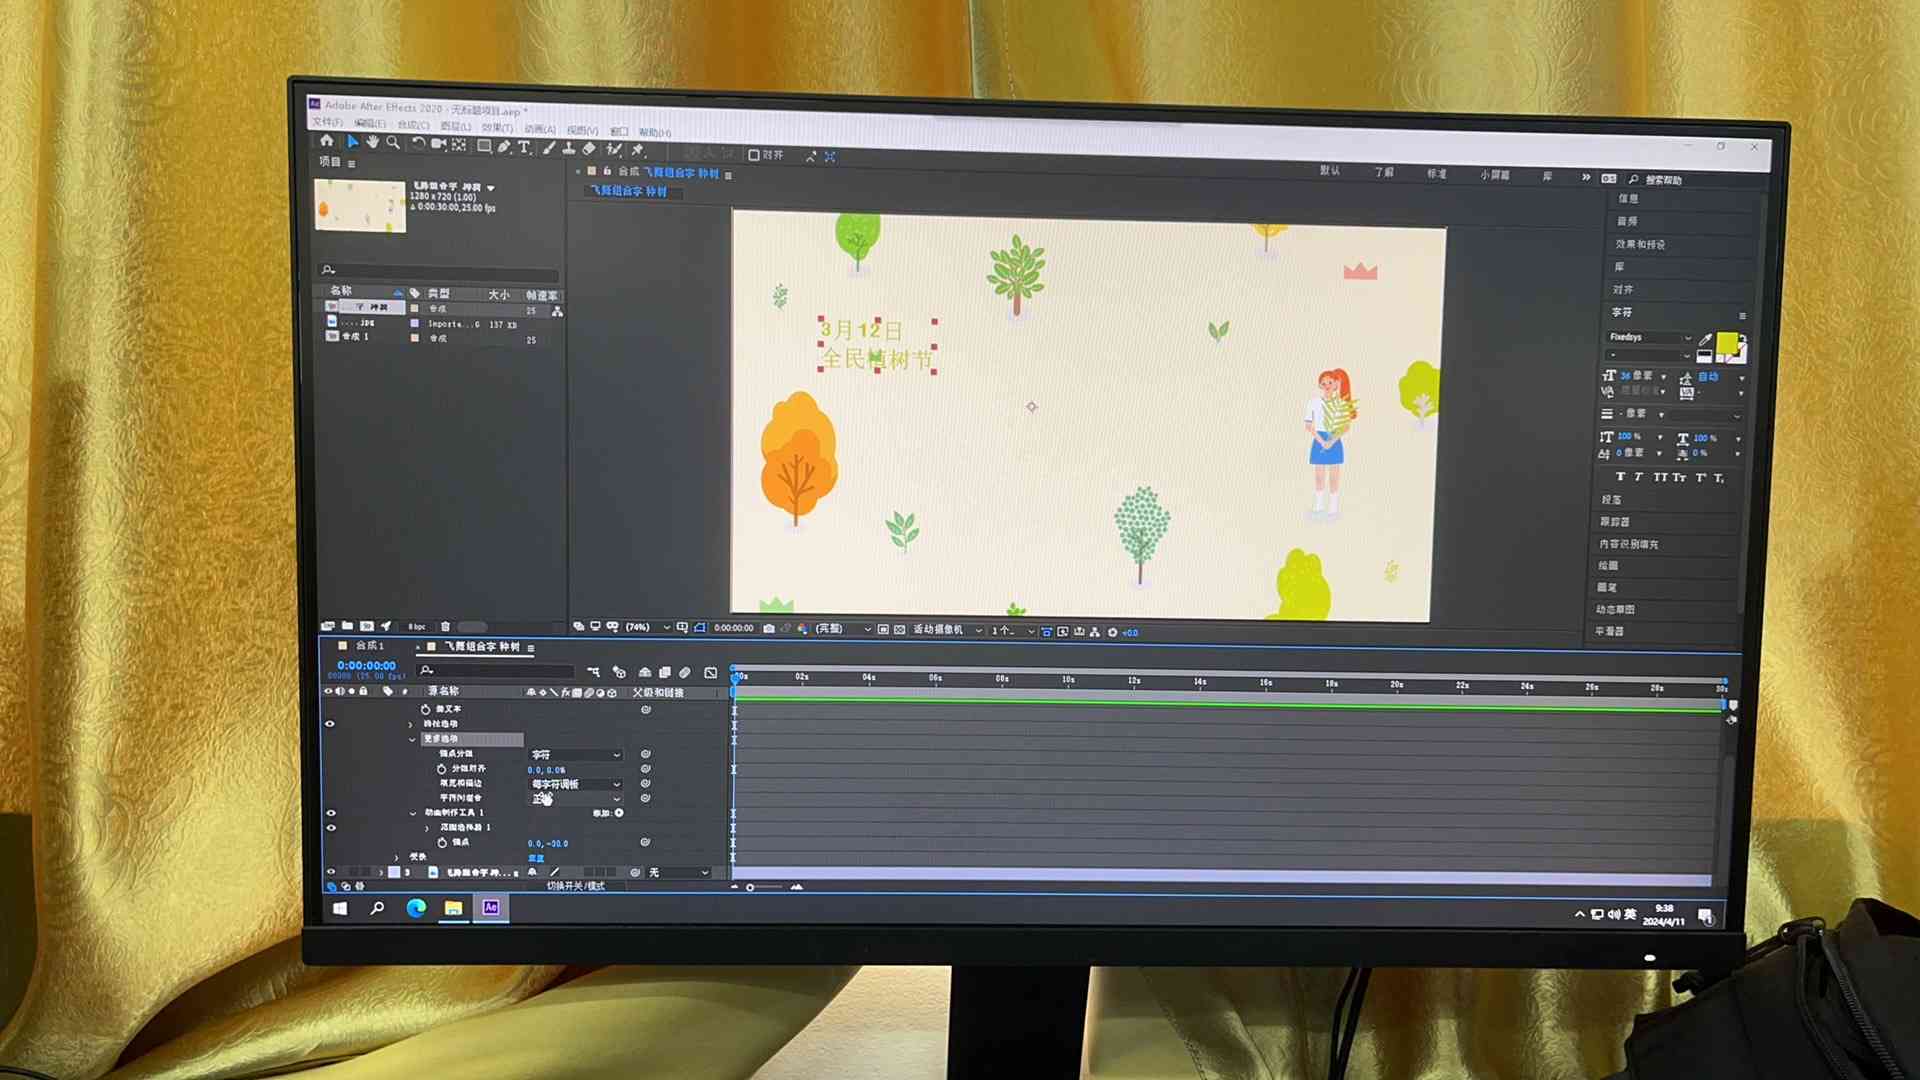Select the Eraser tool

coord(589,149)
